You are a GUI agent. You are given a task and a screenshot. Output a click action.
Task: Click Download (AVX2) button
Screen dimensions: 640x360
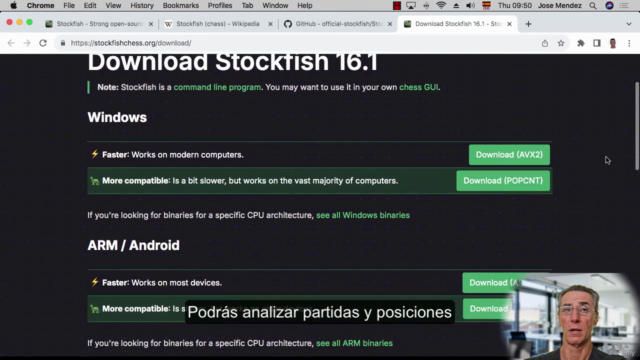click(509, 155)
